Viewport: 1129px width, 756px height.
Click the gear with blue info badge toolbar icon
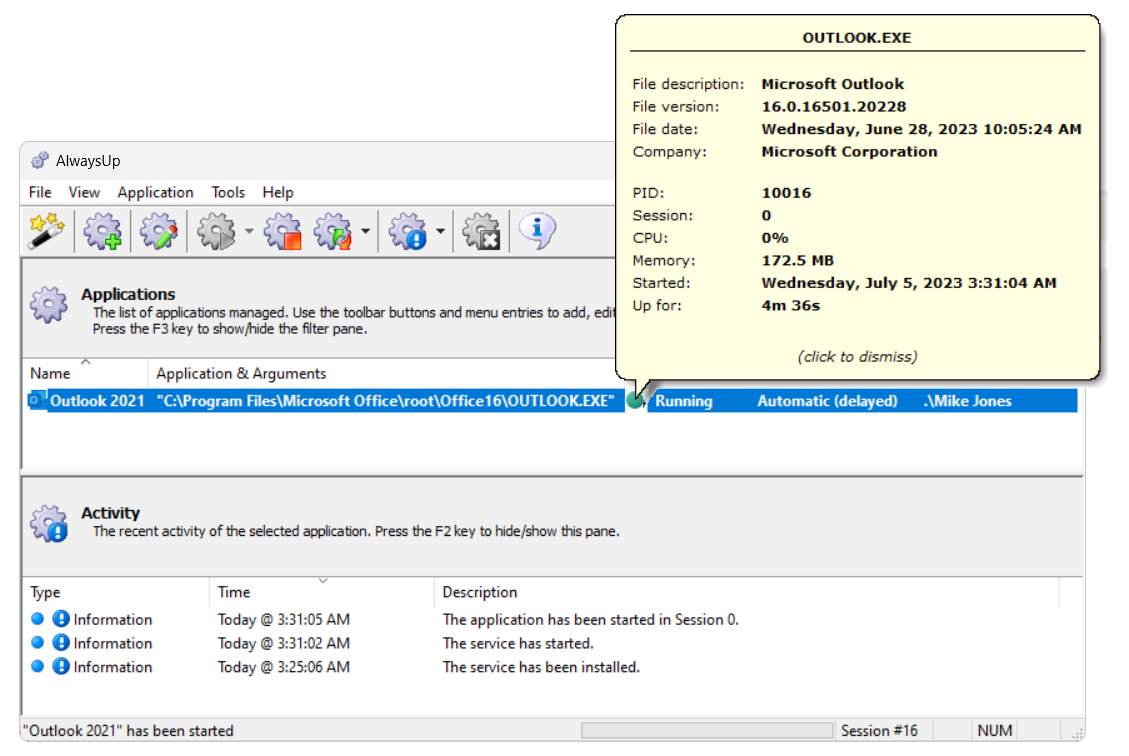tap(408, 231)
